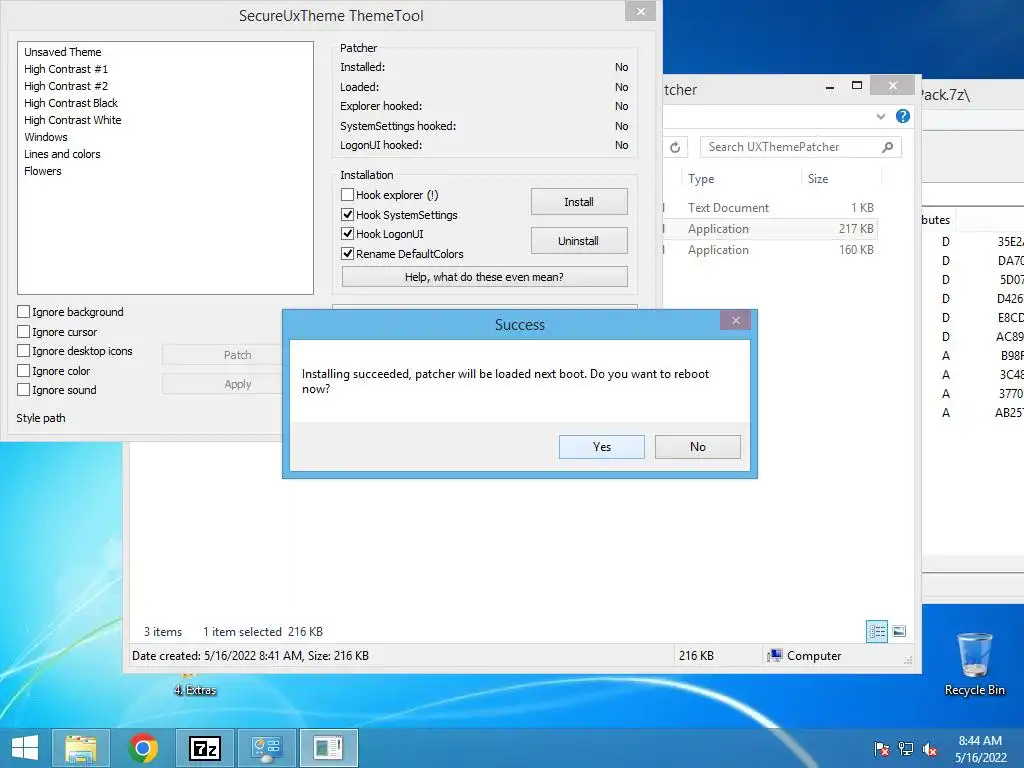The width and height of the screenshot is (1024, 768).
Task: Open File Explorer from the taskbar
Action: [x=81, y=748]
